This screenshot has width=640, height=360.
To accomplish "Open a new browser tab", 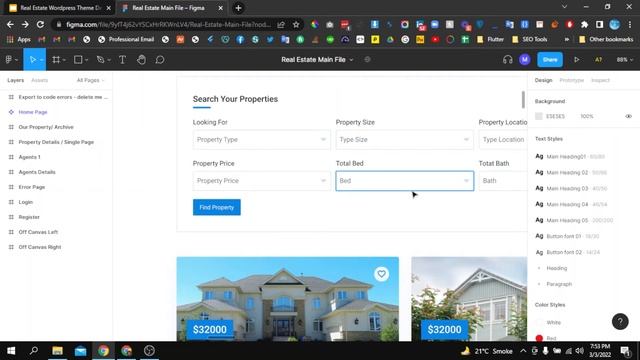I will pos(238,8).
